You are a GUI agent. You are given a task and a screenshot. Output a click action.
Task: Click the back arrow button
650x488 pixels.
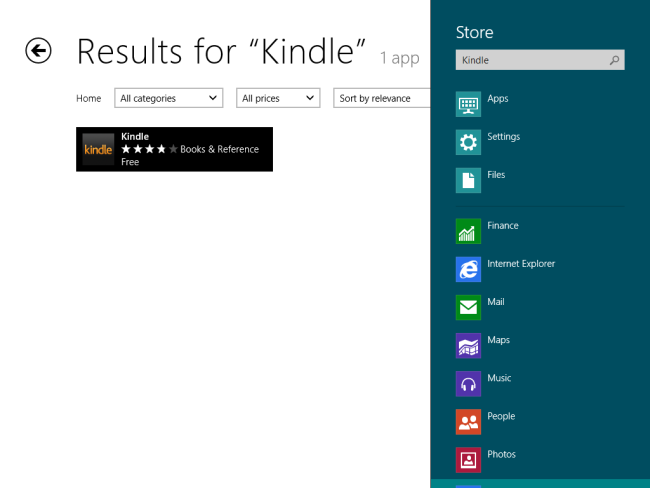38,51
